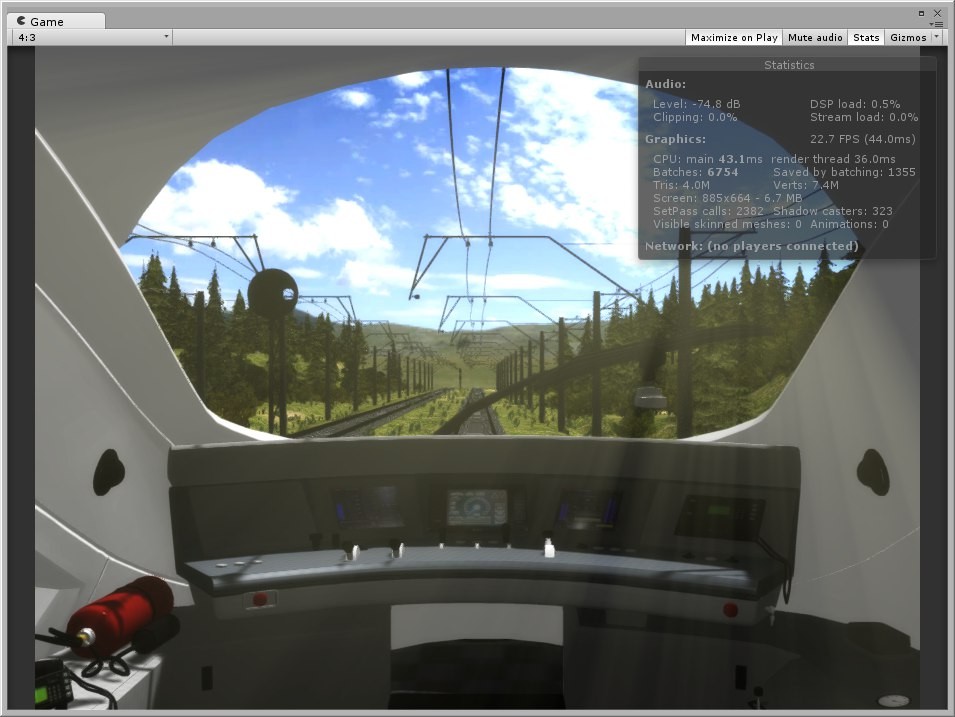Toggle Maximize on Play
The height and width of the screenshot is (717, 955).
pyautogui.click(x=734, y=37)
